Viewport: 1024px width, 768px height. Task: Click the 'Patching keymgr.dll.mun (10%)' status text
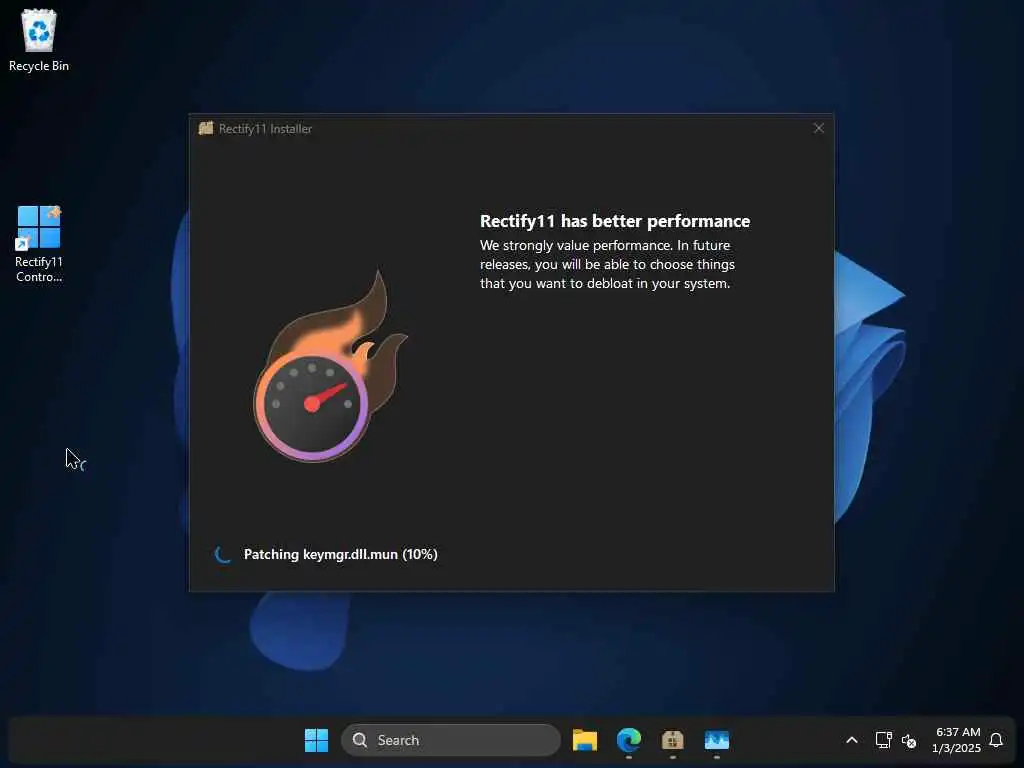click(340, 554)
